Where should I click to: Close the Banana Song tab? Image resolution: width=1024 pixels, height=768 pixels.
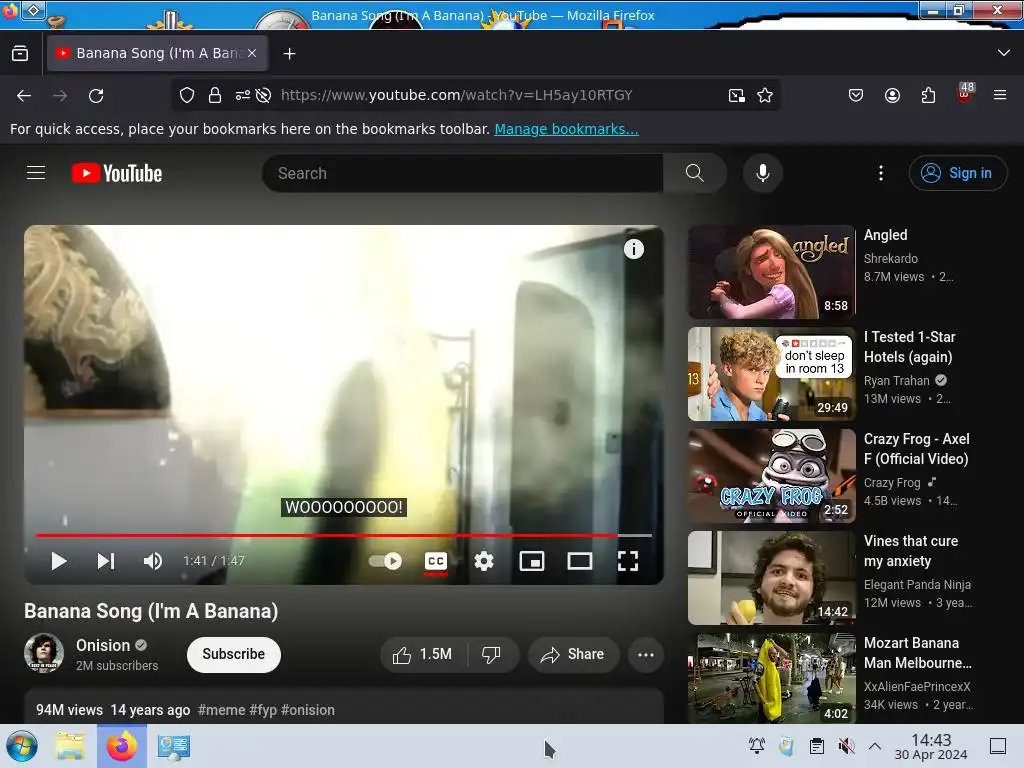click(252, 54)
